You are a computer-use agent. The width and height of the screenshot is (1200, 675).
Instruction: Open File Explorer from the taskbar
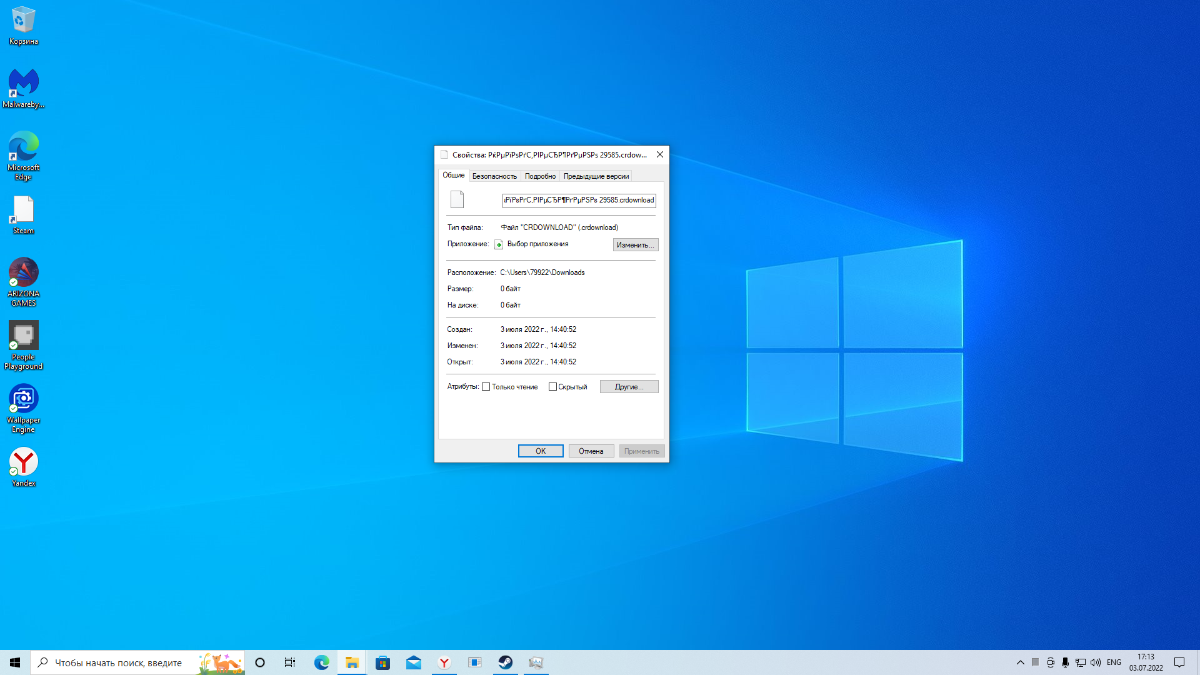(x=352, y=662)
